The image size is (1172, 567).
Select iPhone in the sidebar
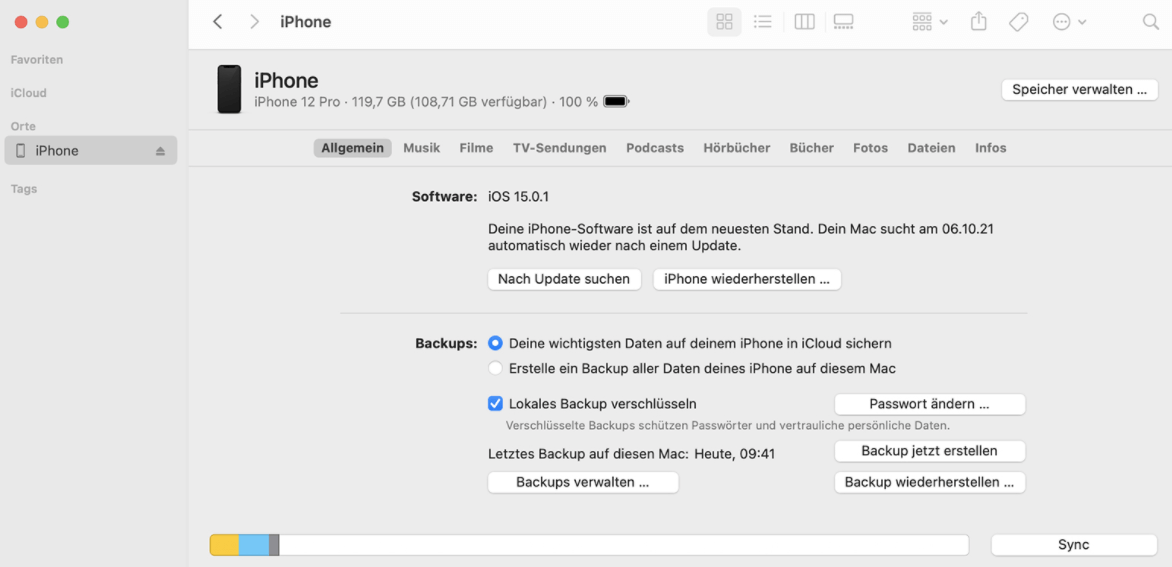pos(57,151)
